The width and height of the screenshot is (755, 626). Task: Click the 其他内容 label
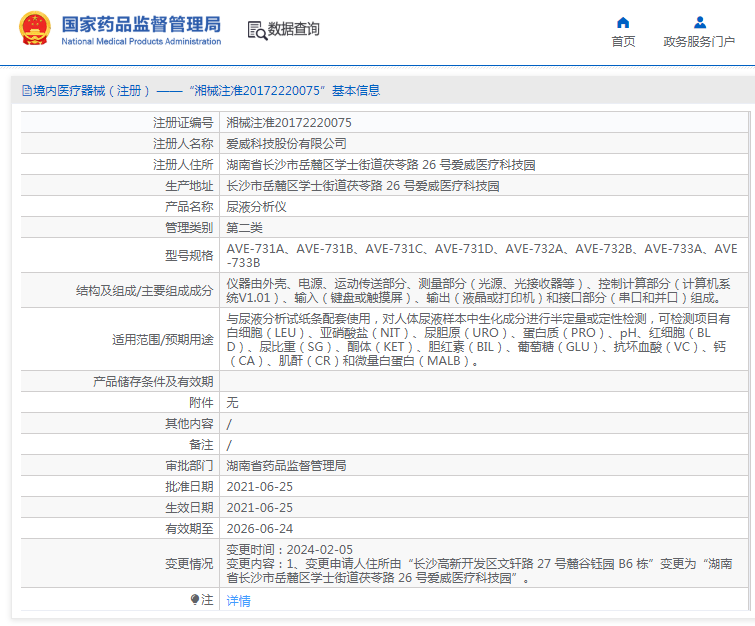tap(189, 423)
